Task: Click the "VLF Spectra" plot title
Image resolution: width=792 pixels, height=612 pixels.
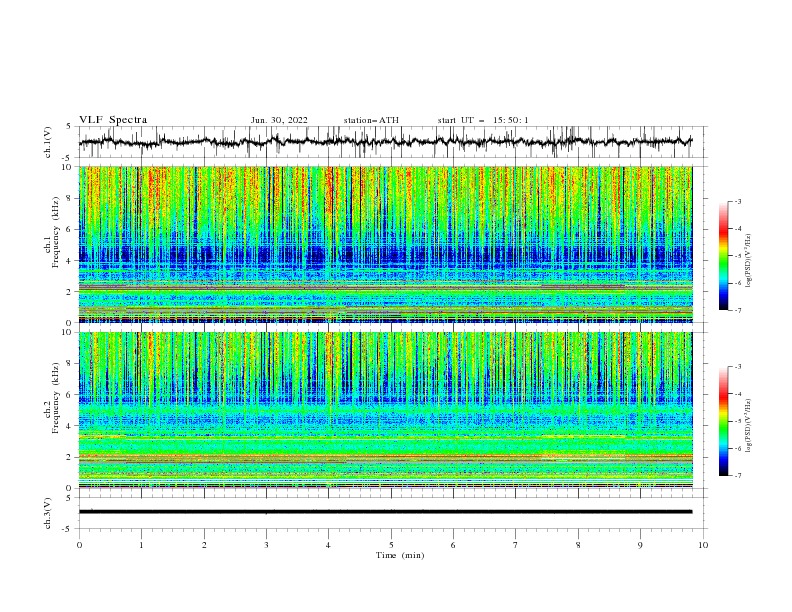Action: coord(113,120)
